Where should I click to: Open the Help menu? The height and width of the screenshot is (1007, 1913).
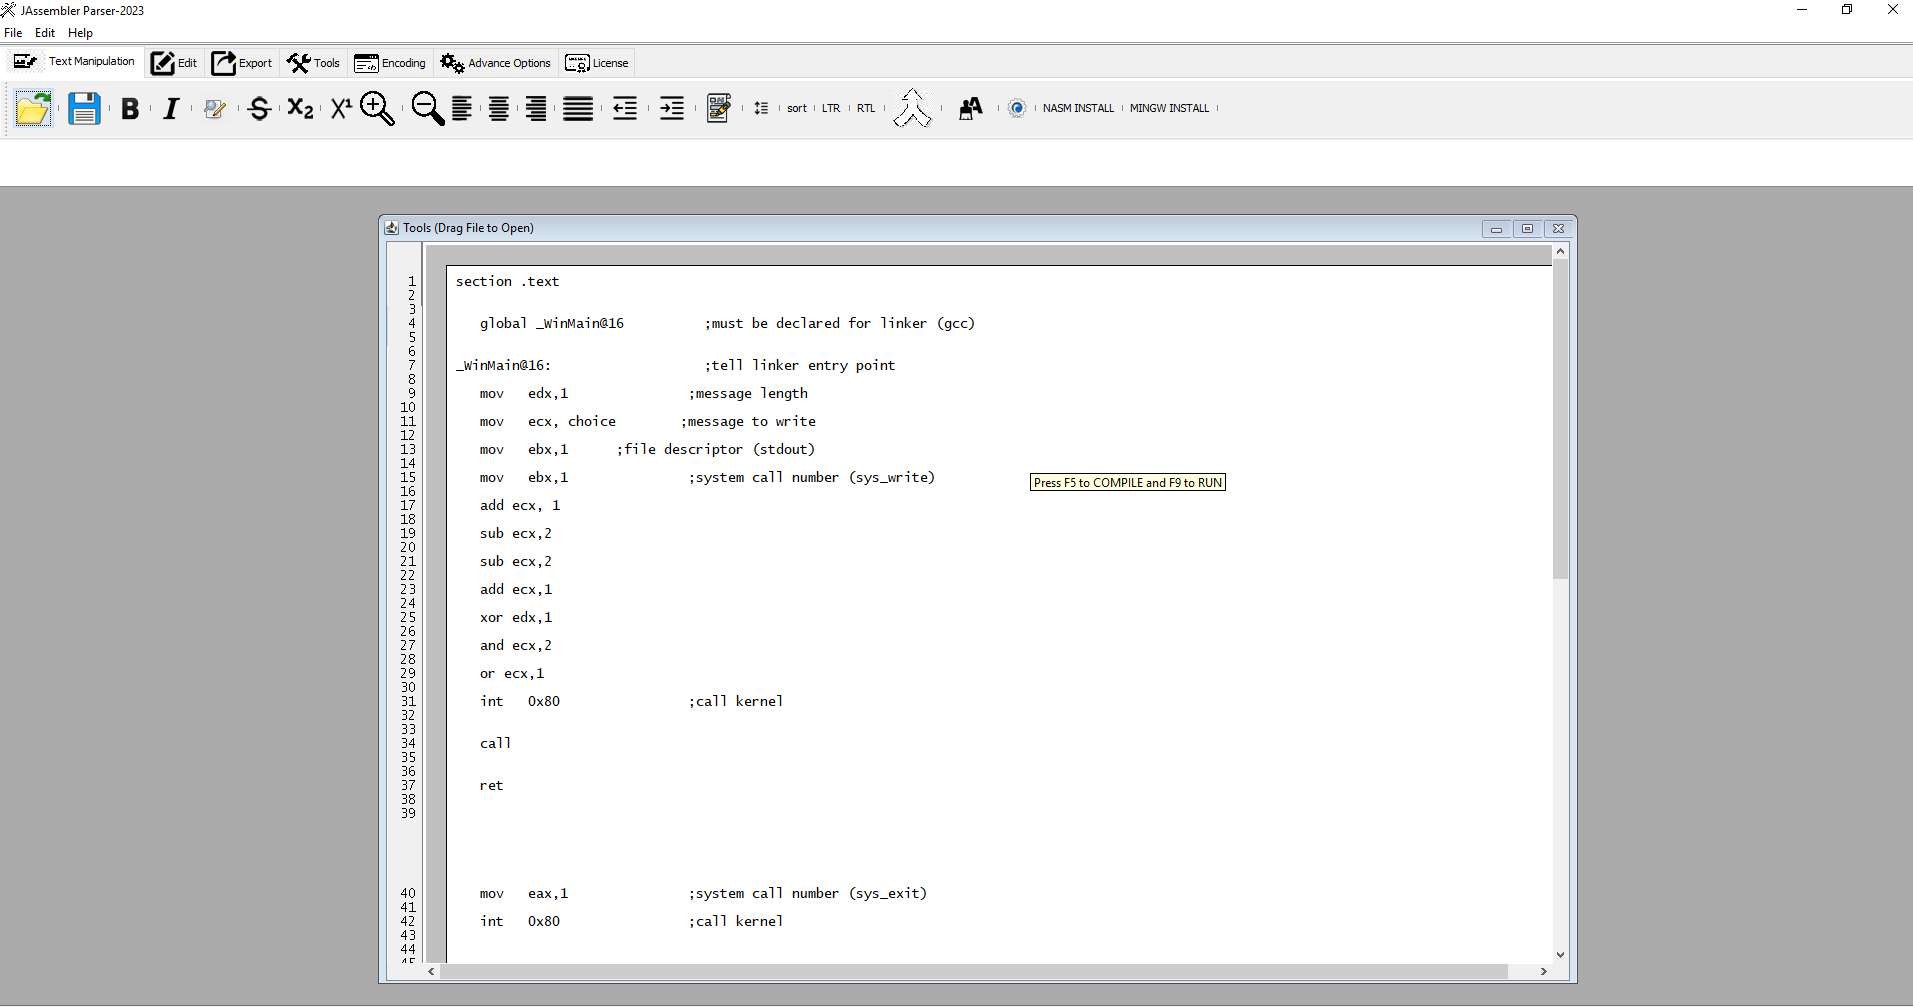pyautogui.click(x=80, y=33)
